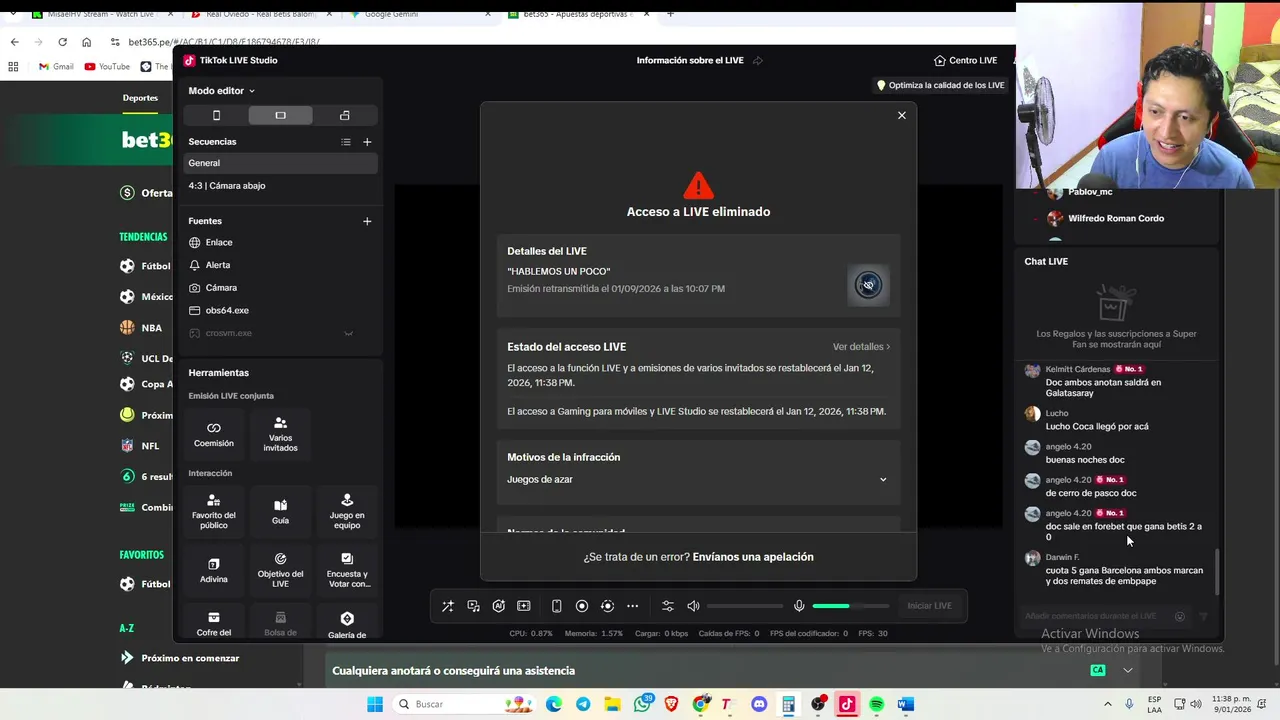
Task: Open the Objetivo del LIVE tool
Action: pos(280,570)
